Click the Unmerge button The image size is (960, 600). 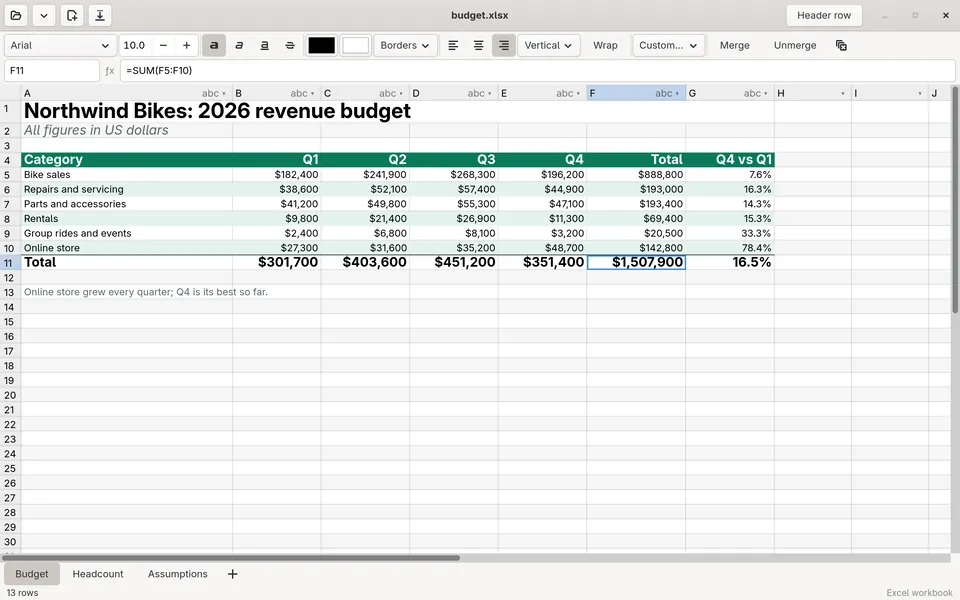[795, 45]
